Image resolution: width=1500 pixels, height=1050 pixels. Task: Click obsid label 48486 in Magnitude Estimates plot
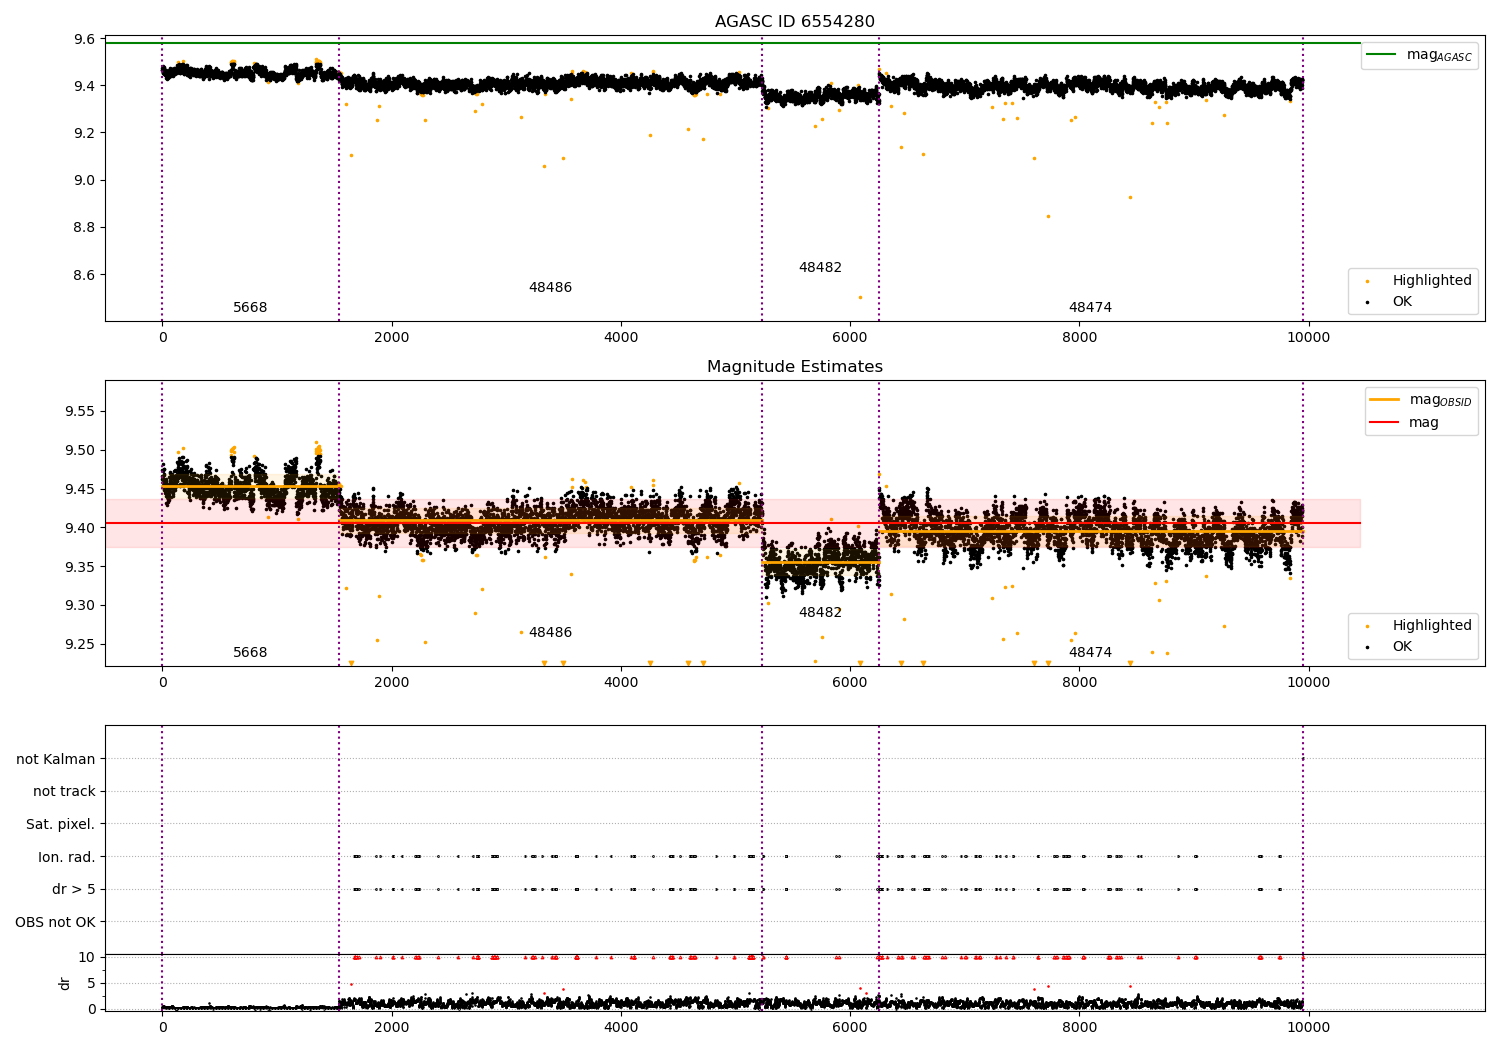coord(550,633)
